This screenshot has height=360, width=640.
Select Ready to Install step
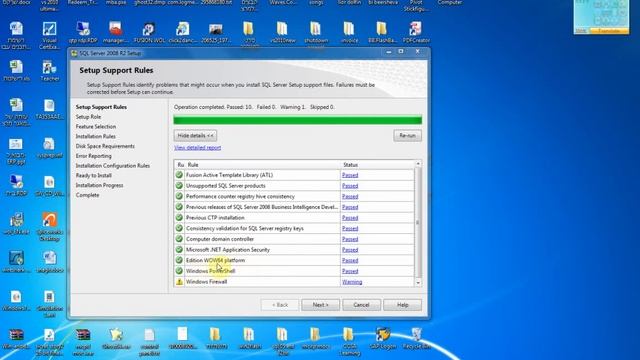(93, 175)
